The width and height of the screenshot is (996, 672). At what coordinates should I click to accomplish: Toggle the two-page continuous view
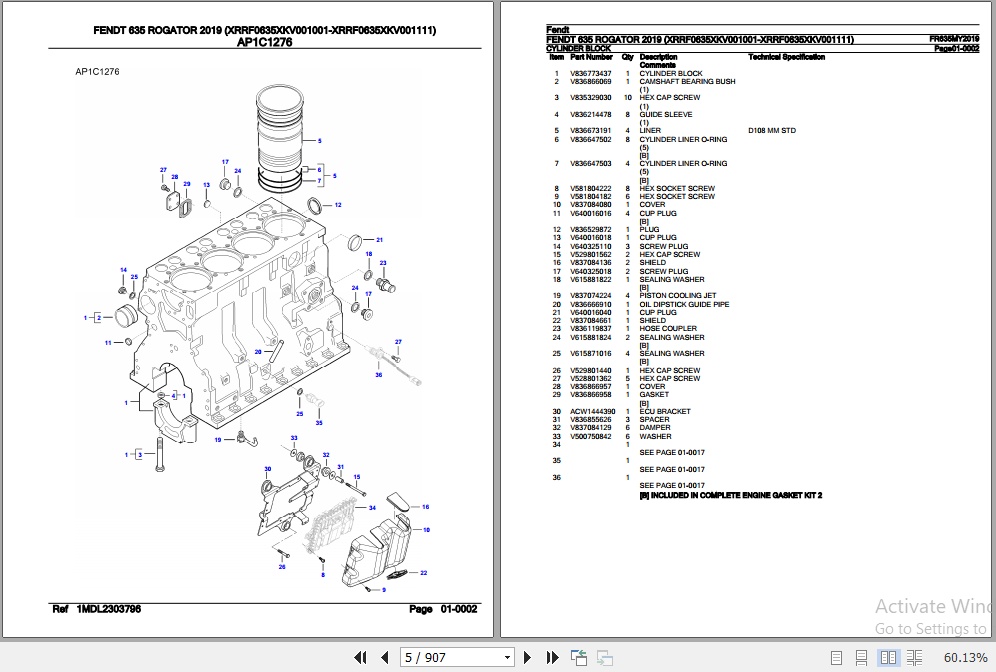click(x=915, y=657)
